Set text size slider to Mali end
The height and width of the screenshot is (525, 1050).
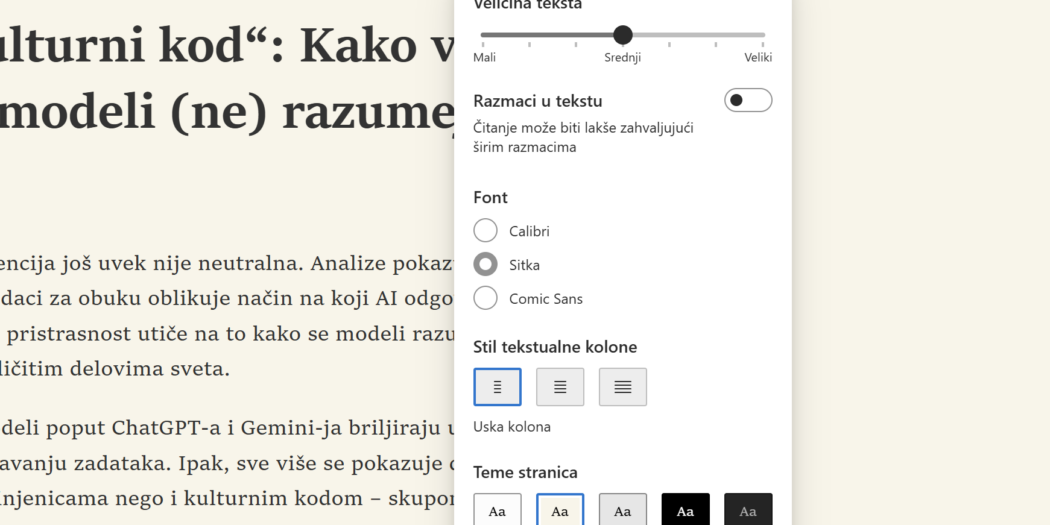483,35
